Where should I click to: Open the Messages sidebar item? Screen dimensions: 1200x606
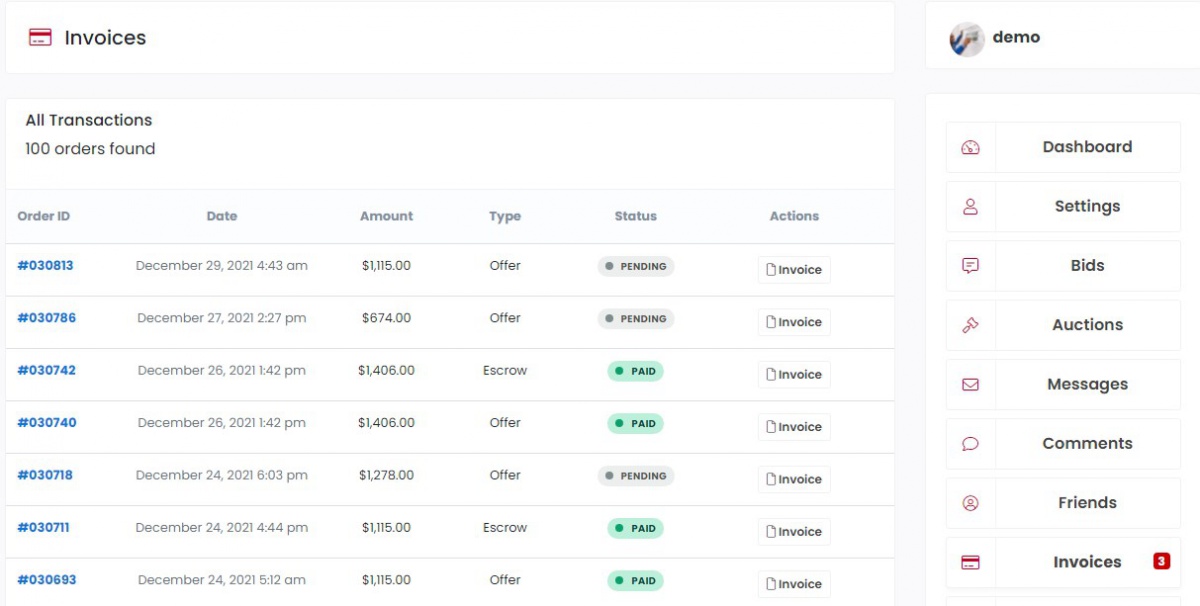(1087, 384)
